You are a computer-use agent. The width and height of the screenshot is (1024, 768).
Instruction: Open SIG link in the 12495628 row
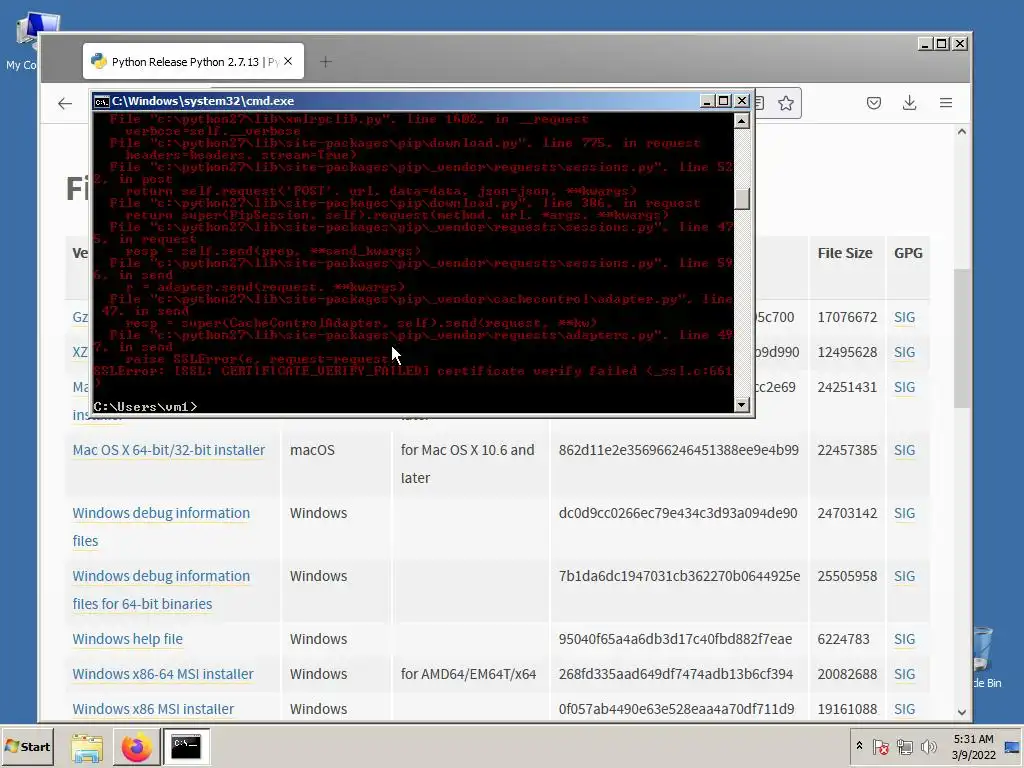tap(904, 352)
